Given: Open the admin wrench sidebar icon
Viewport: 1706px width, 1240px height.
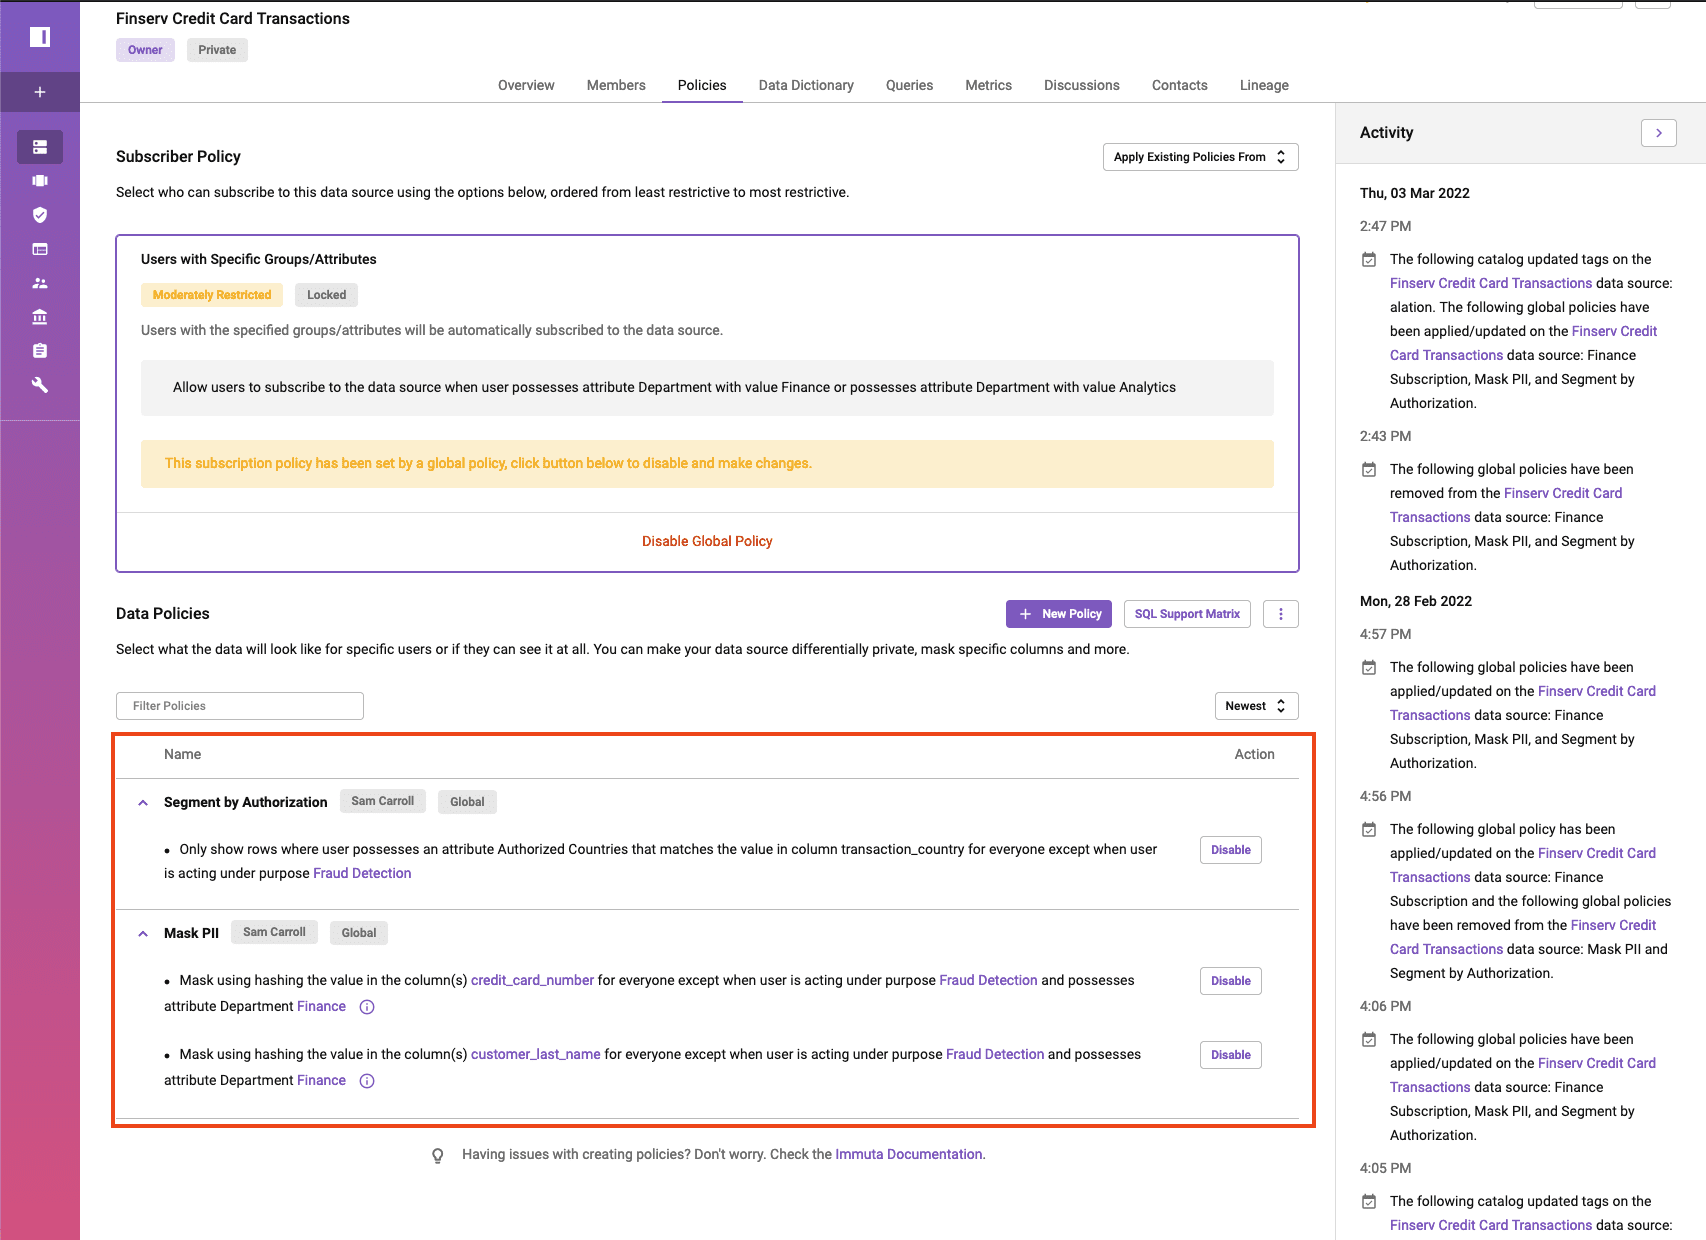Looking at the screenshot, I should pos(40,385).
